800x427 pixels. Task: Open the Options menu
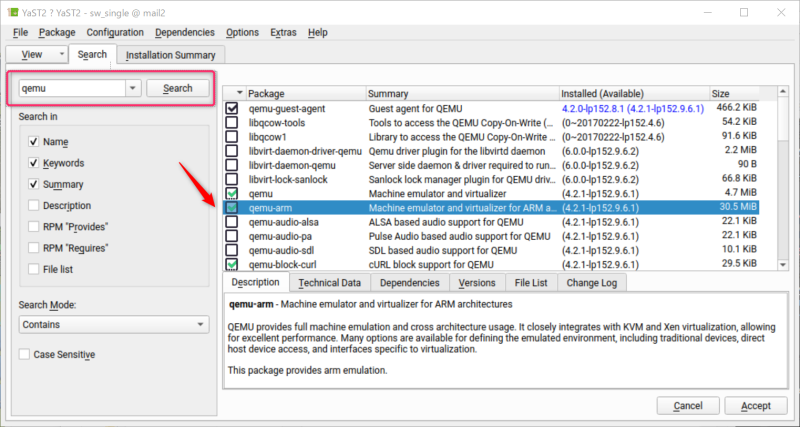click(x=242, y=32)
